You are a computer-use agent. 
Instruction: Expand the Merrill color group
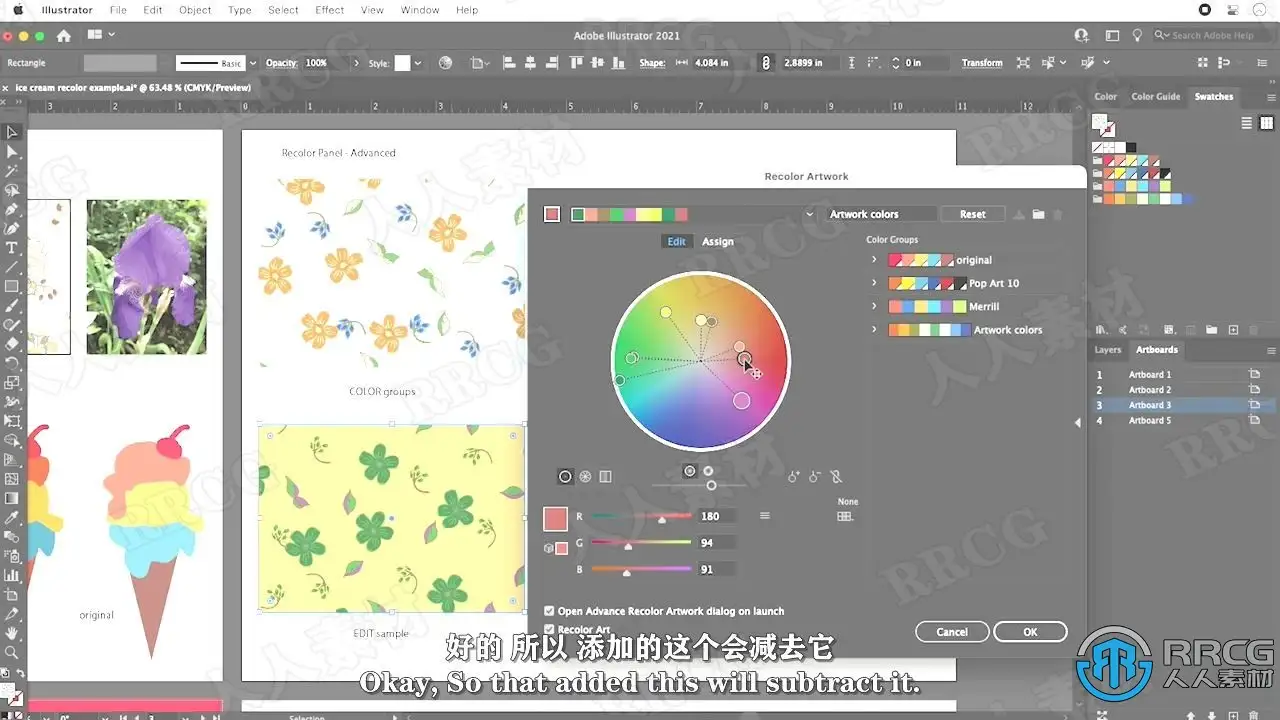tap(874, 307)
